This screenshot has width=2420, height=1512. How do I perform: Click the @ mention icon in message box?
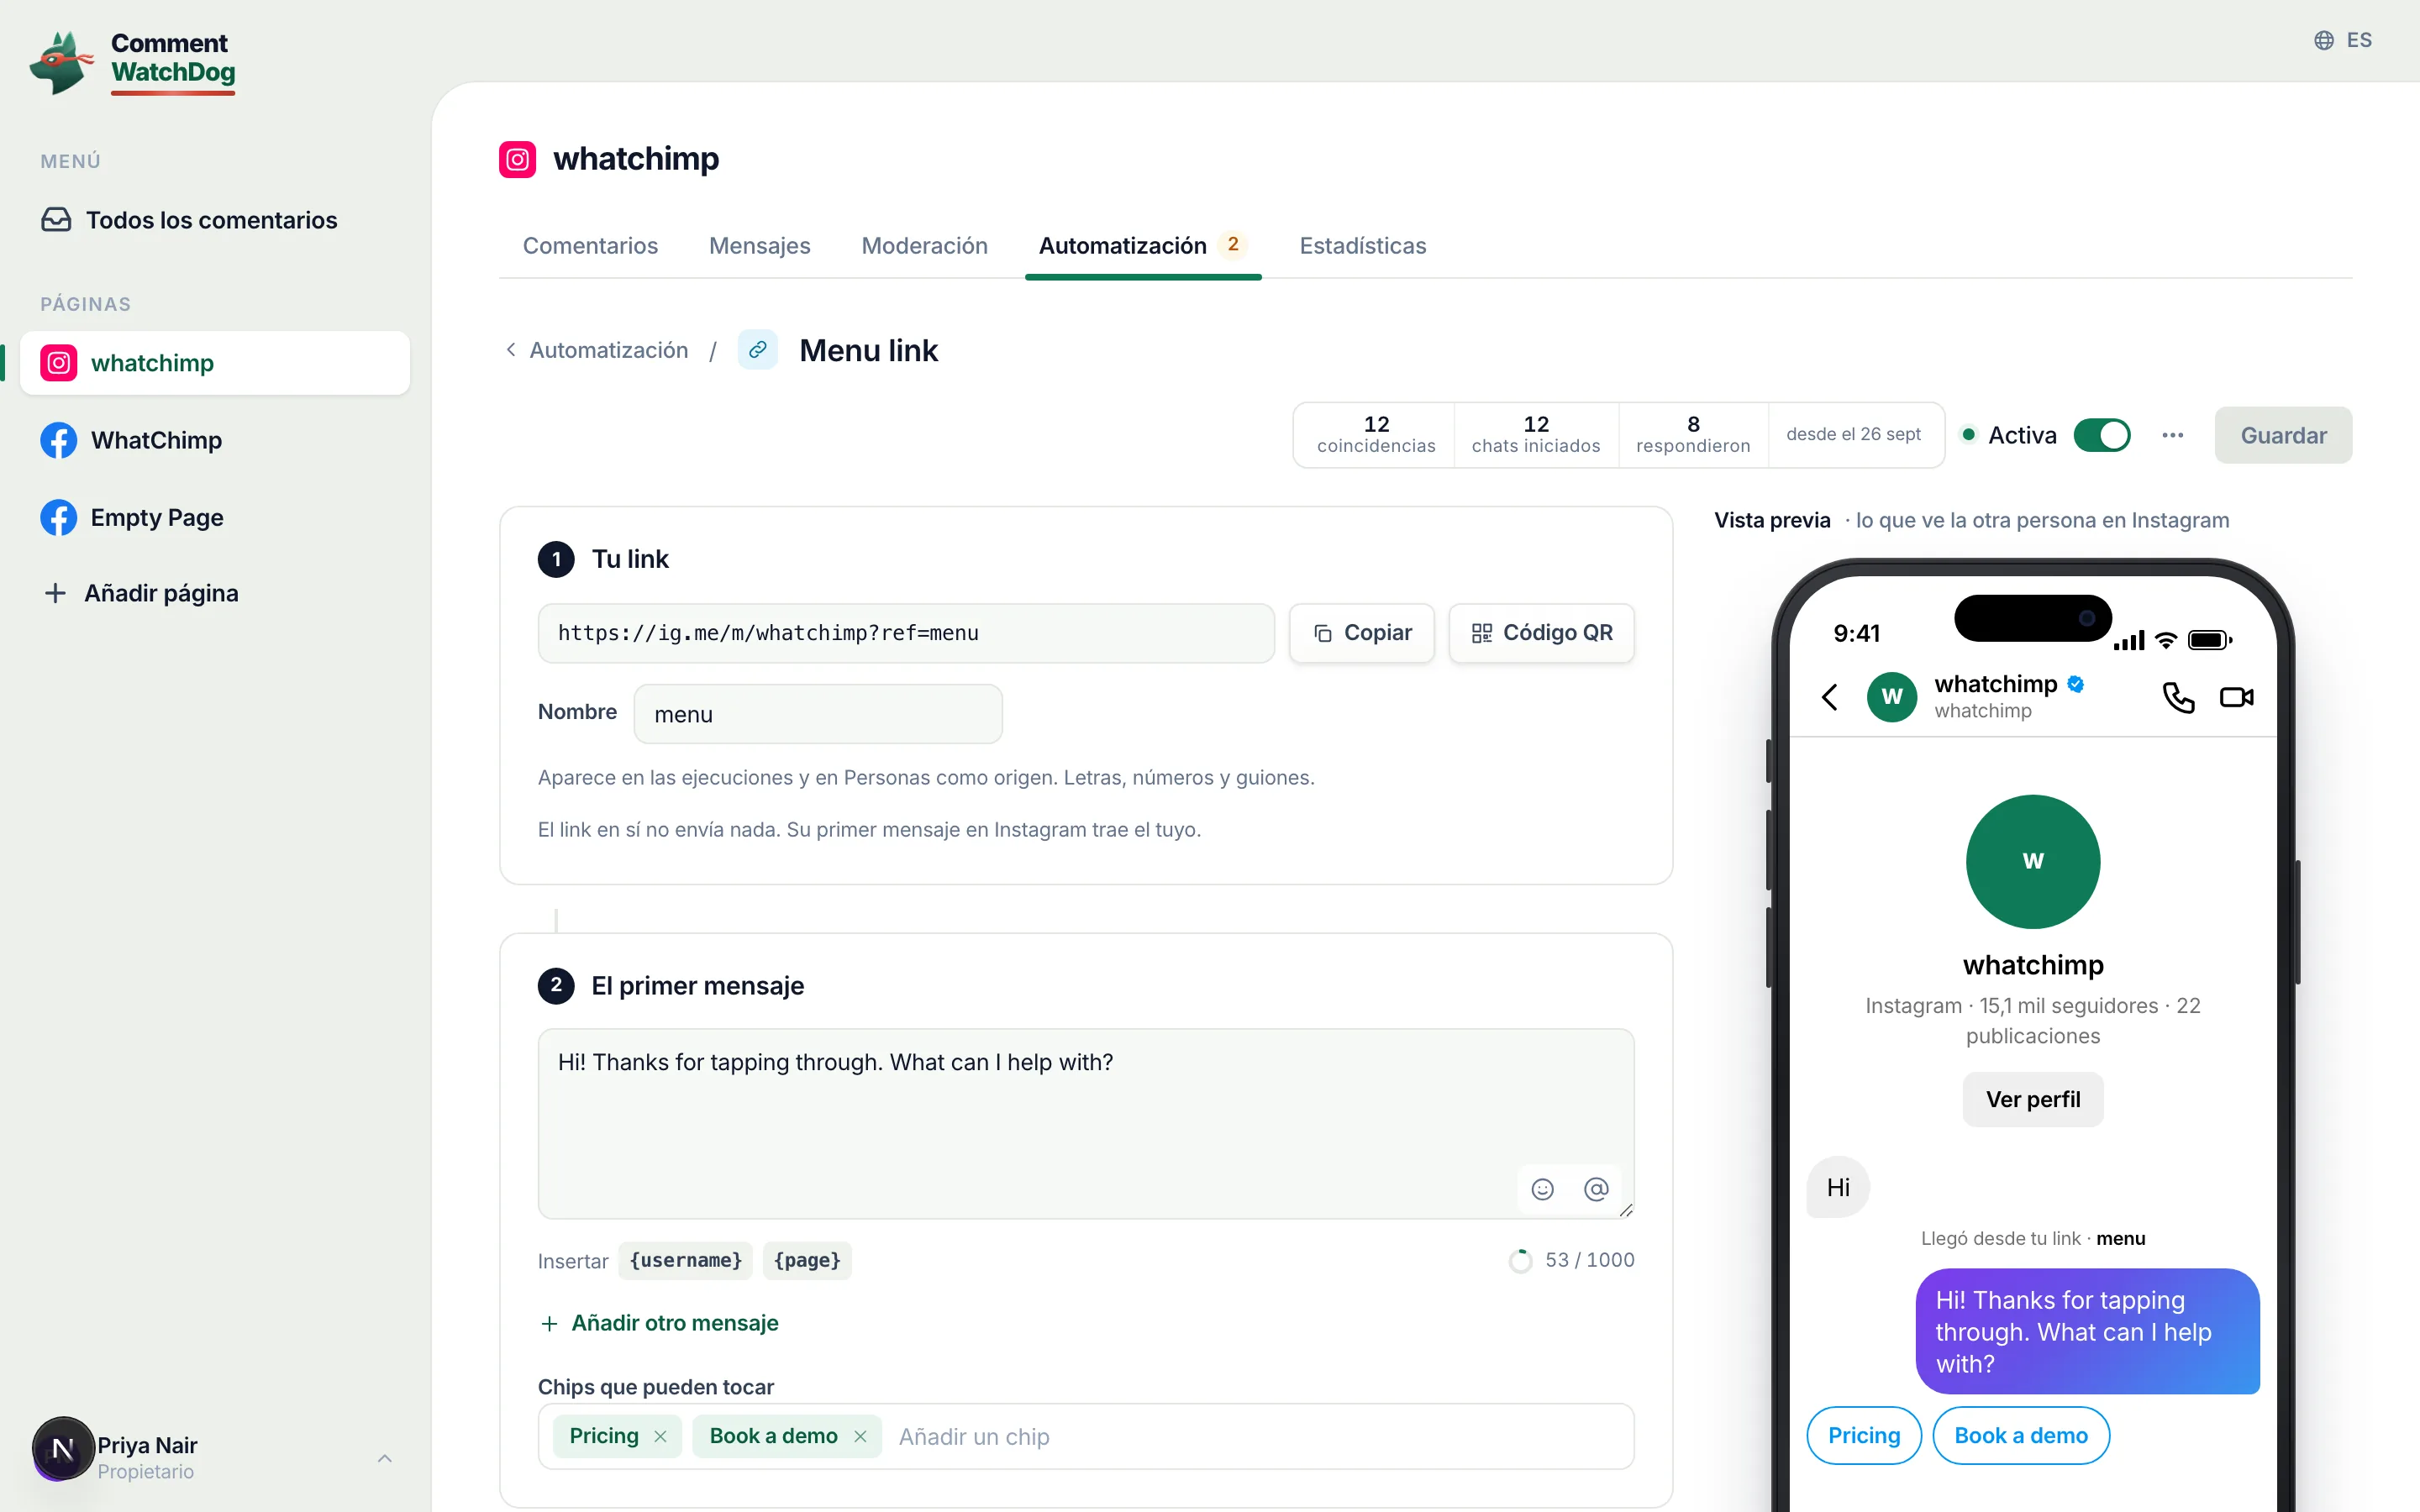[1596, 1189]
